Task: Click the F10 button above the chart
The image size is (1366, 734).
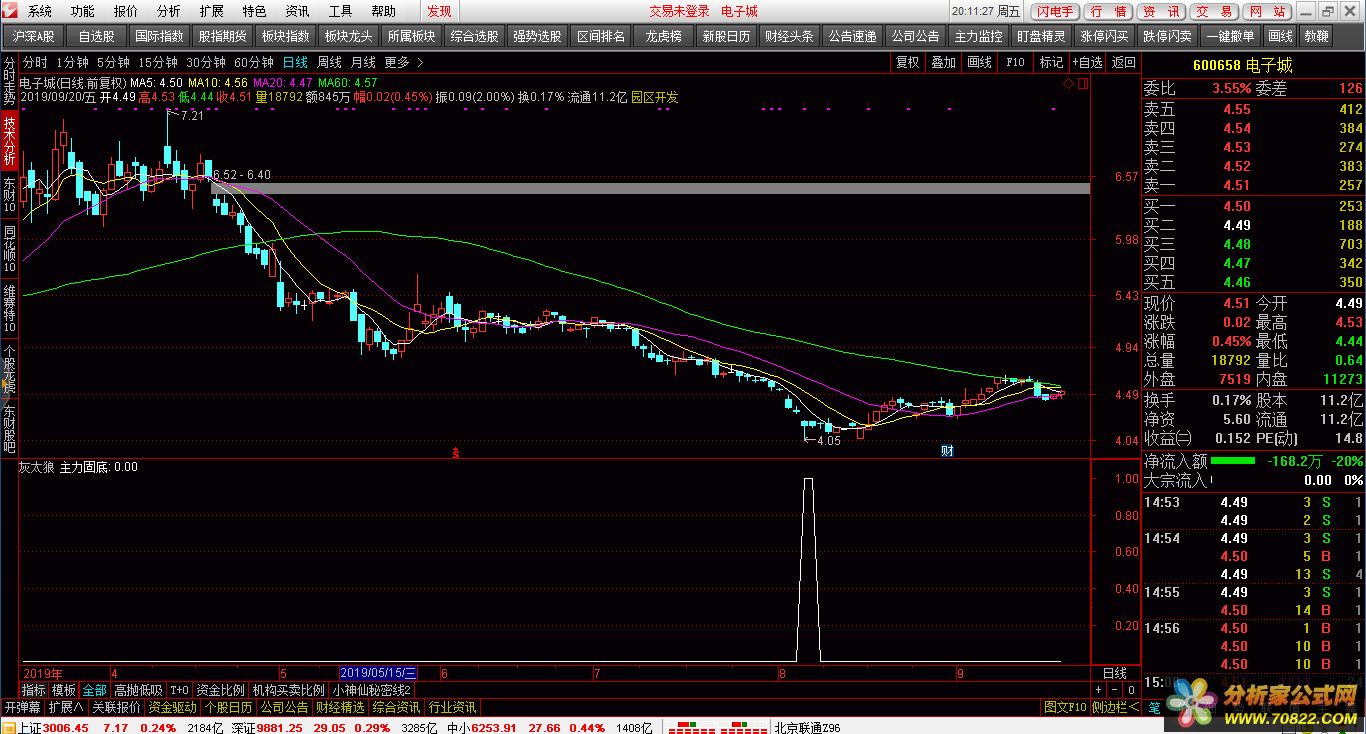Action: coord(1015,62)
